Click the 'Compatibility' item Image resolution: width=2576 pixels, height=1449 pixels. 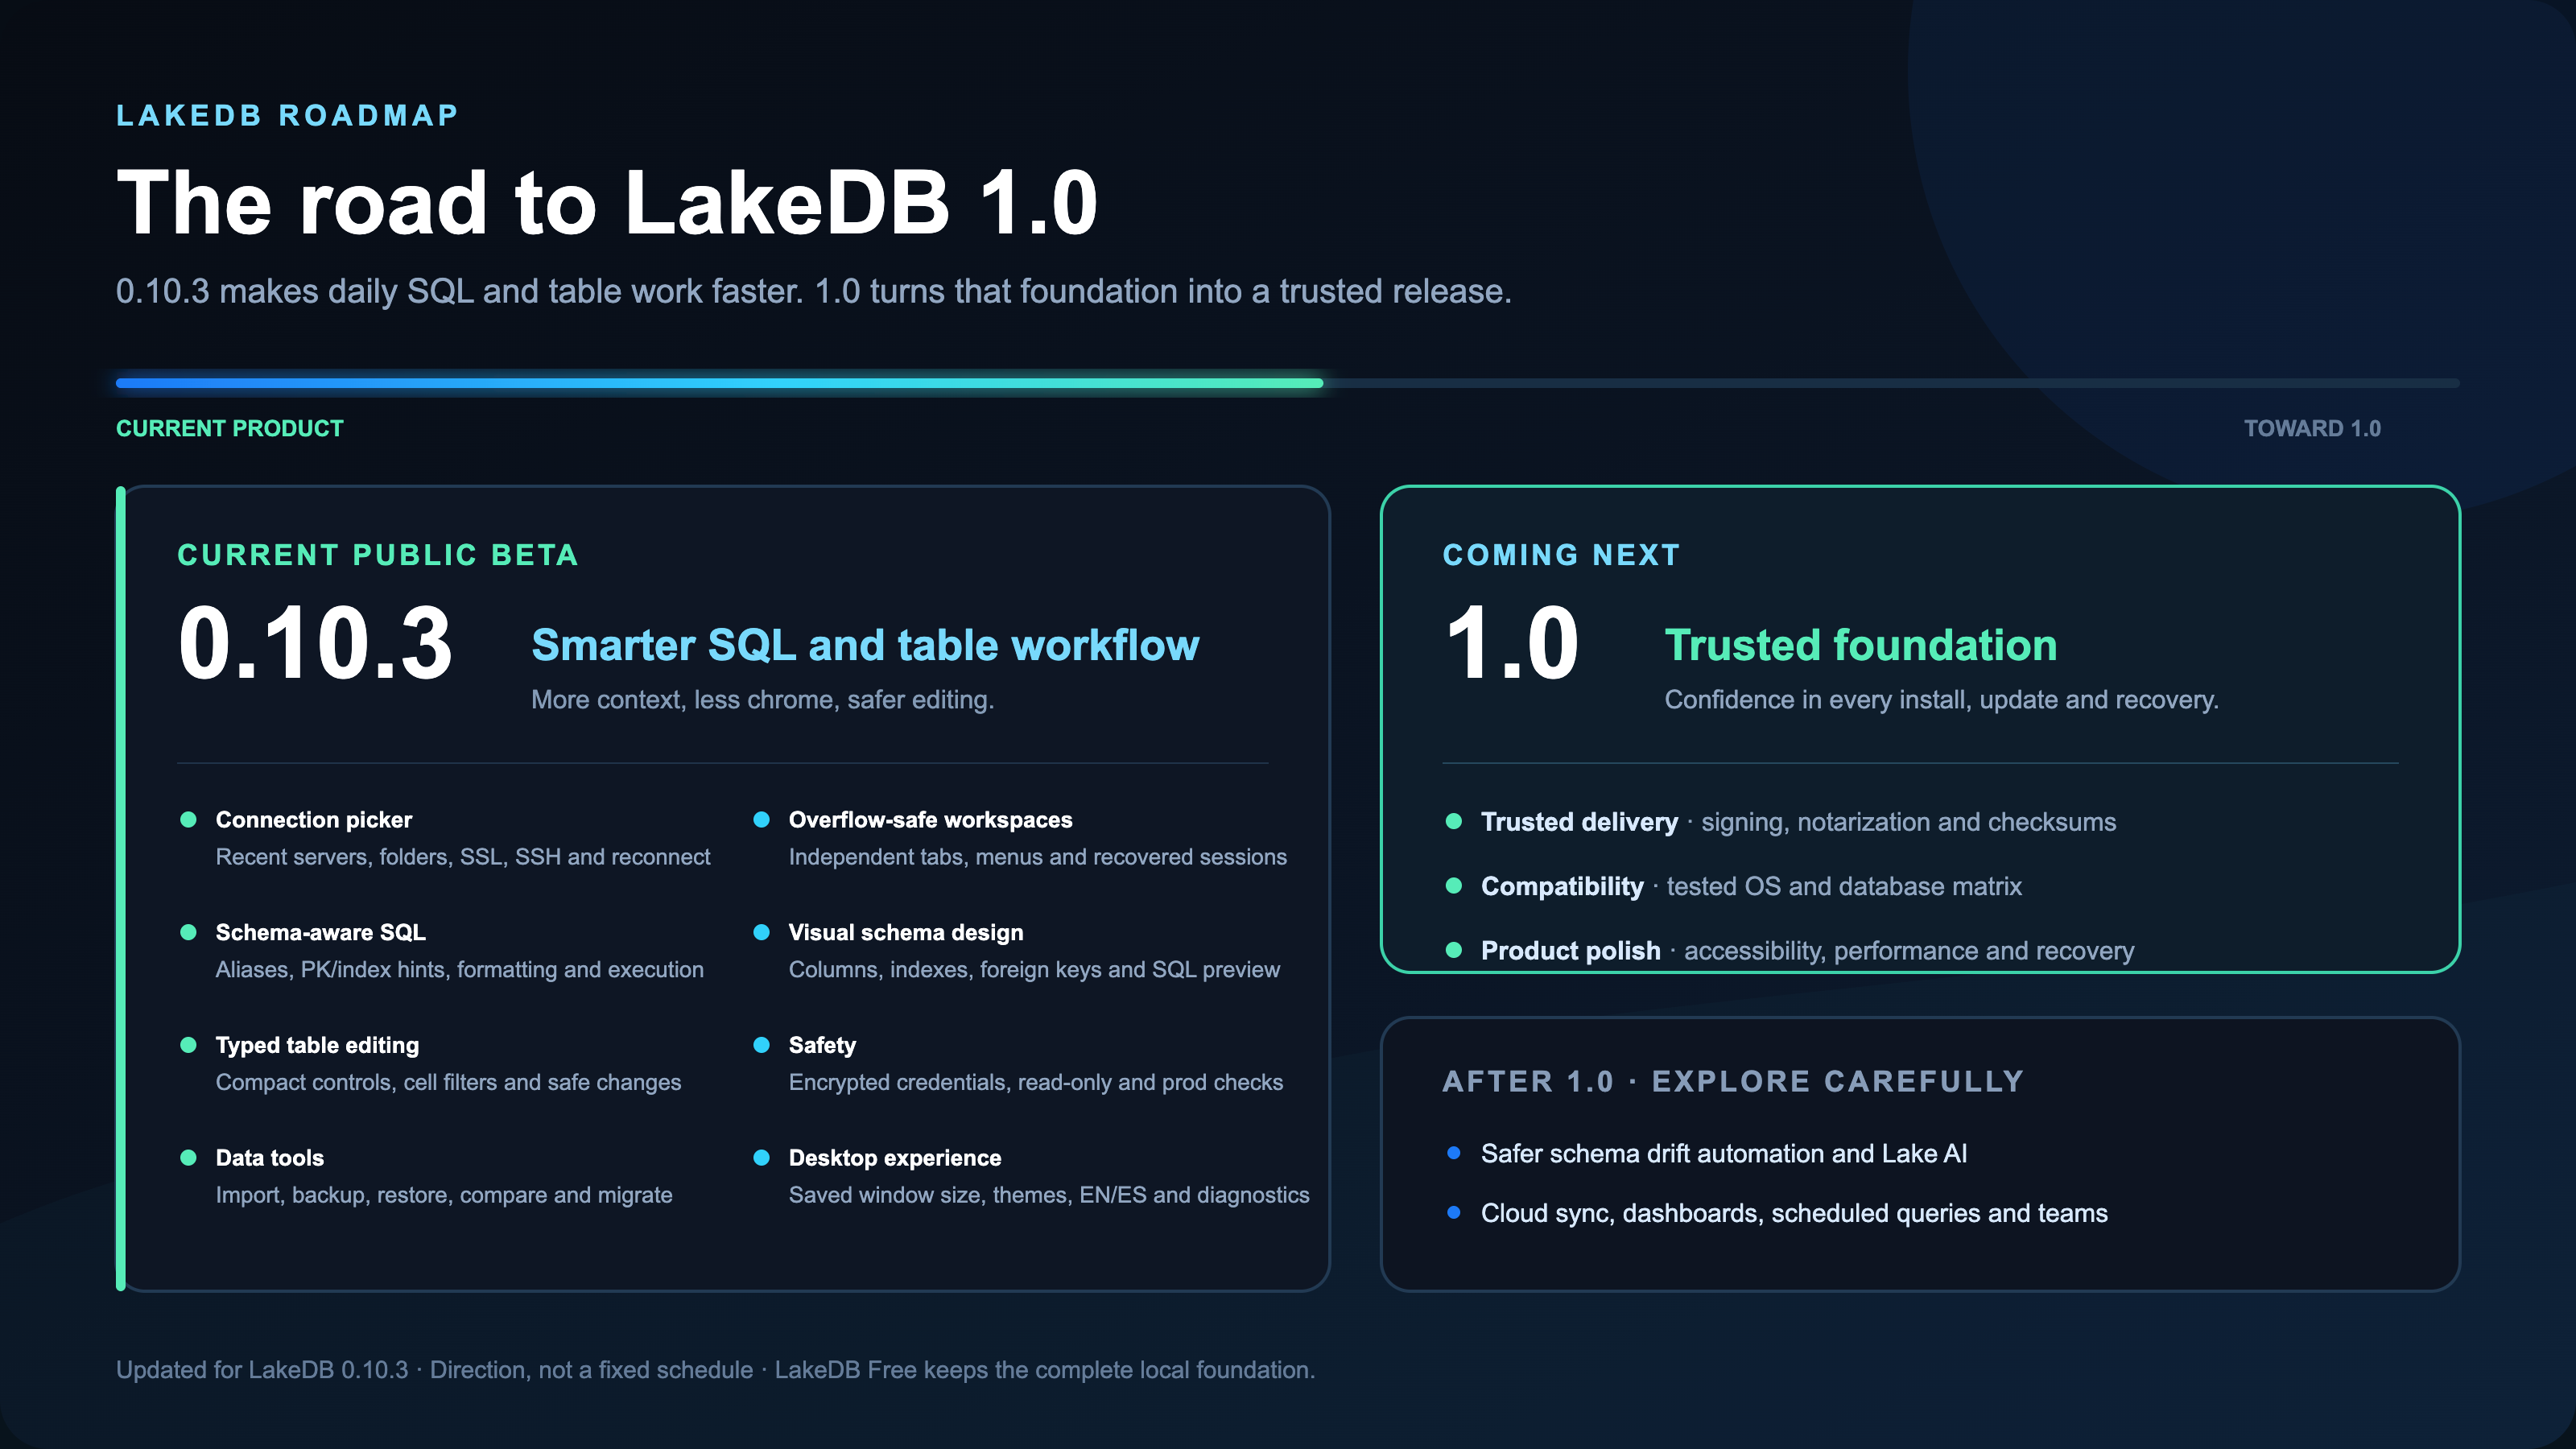click(x=1561, y=886)
